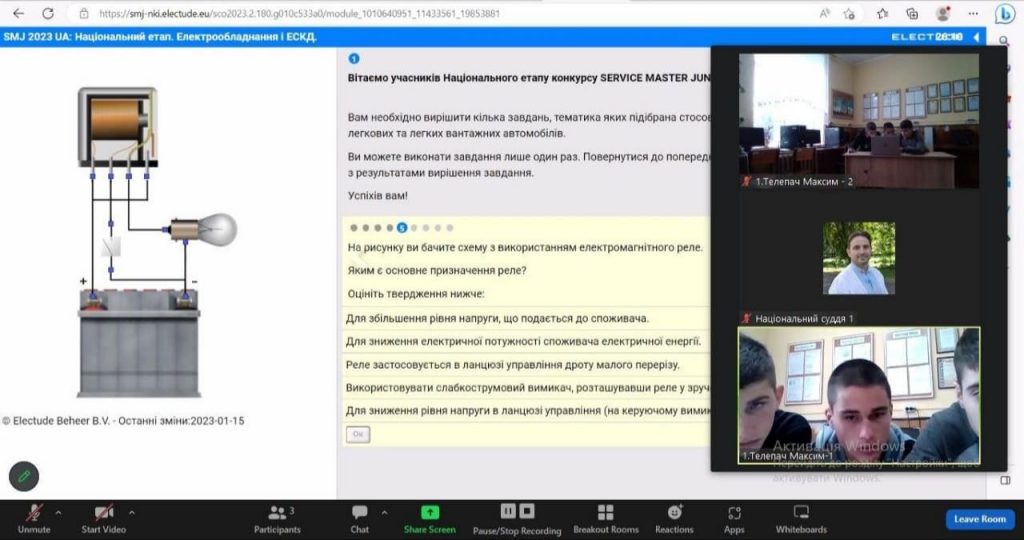Screen dimensions: 1024x540
Task: Select answer 'Використовувати слабкострумовий вимикач'
Action: 526,388
